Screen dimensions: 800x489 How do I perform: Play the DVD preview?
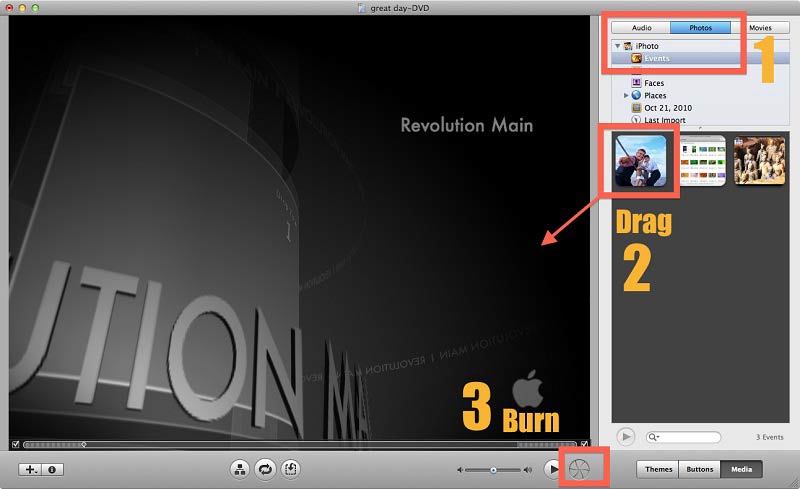(x=552, y=468)
